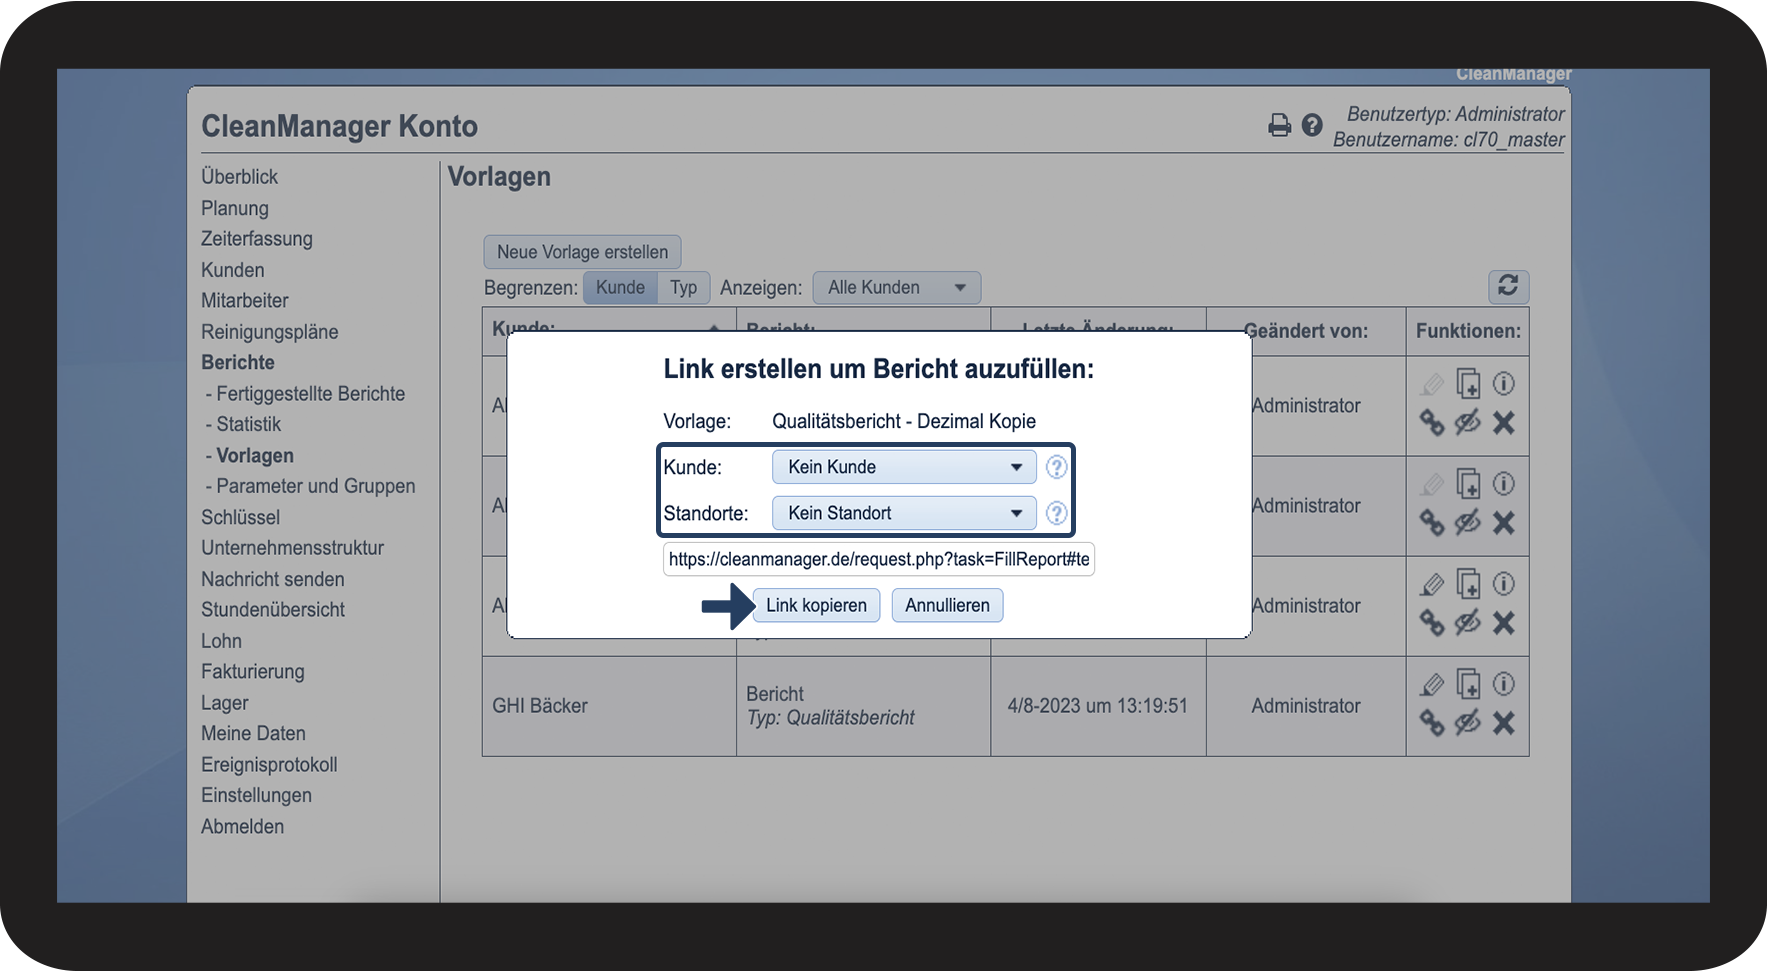The height and width of the screenshot is (971, 1767).
Task: Open the Mitarbeiter page
Action: click(245, 301)
